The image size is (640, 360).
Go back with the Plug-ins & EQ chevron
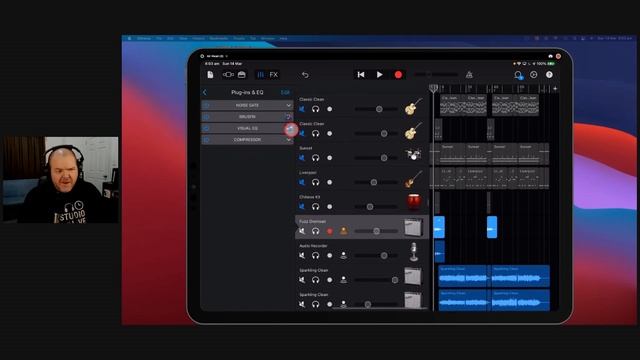(x=205, y=93)
